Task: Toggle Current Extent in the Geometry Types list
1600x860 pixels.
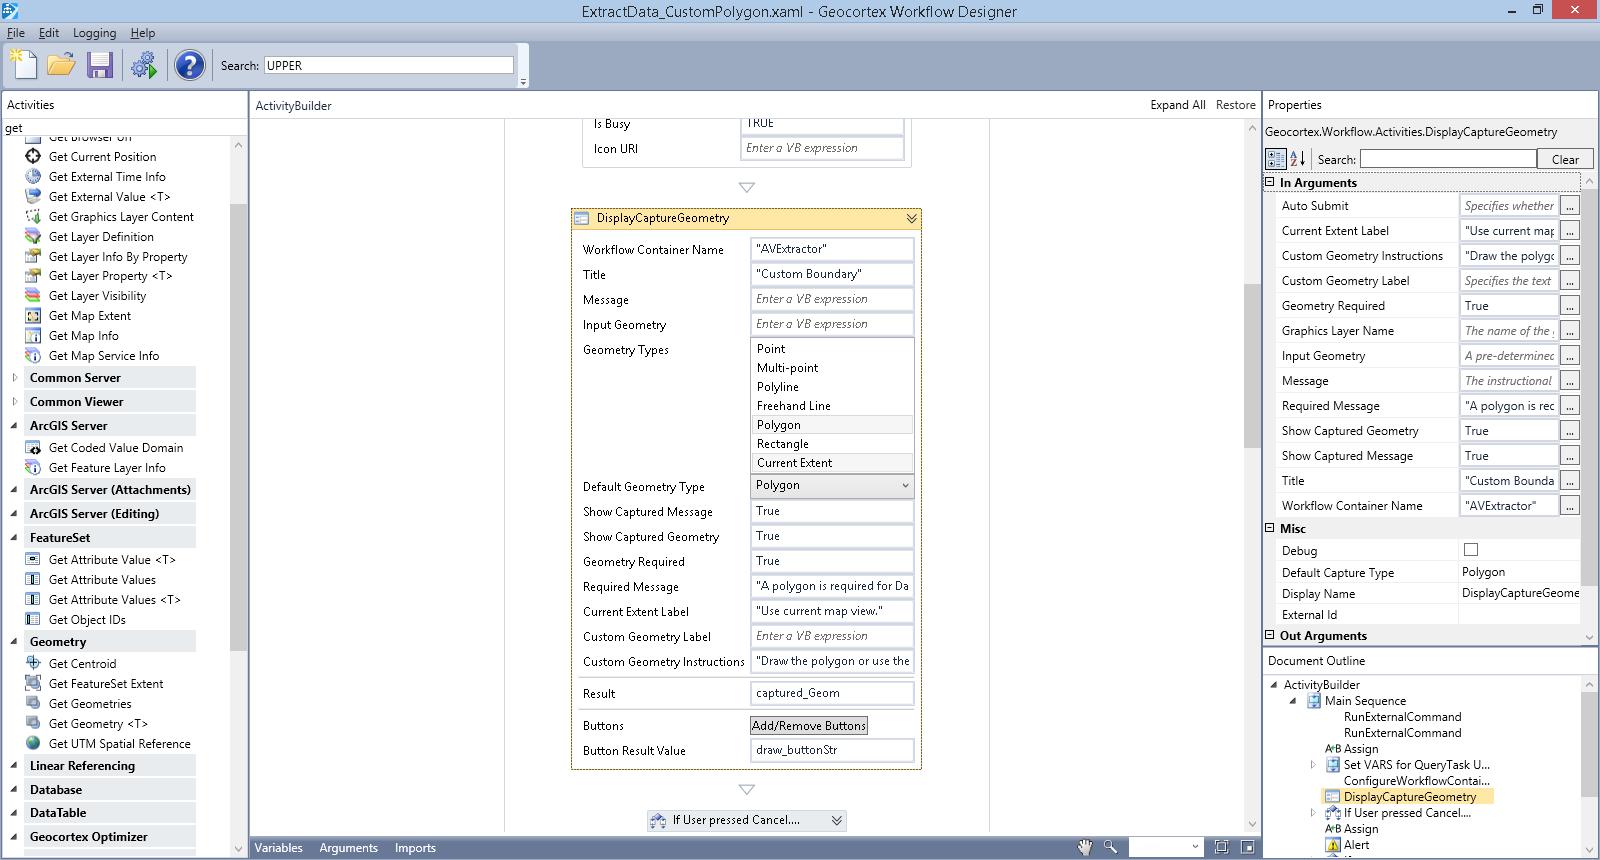Action: click(x=832, y=463)
